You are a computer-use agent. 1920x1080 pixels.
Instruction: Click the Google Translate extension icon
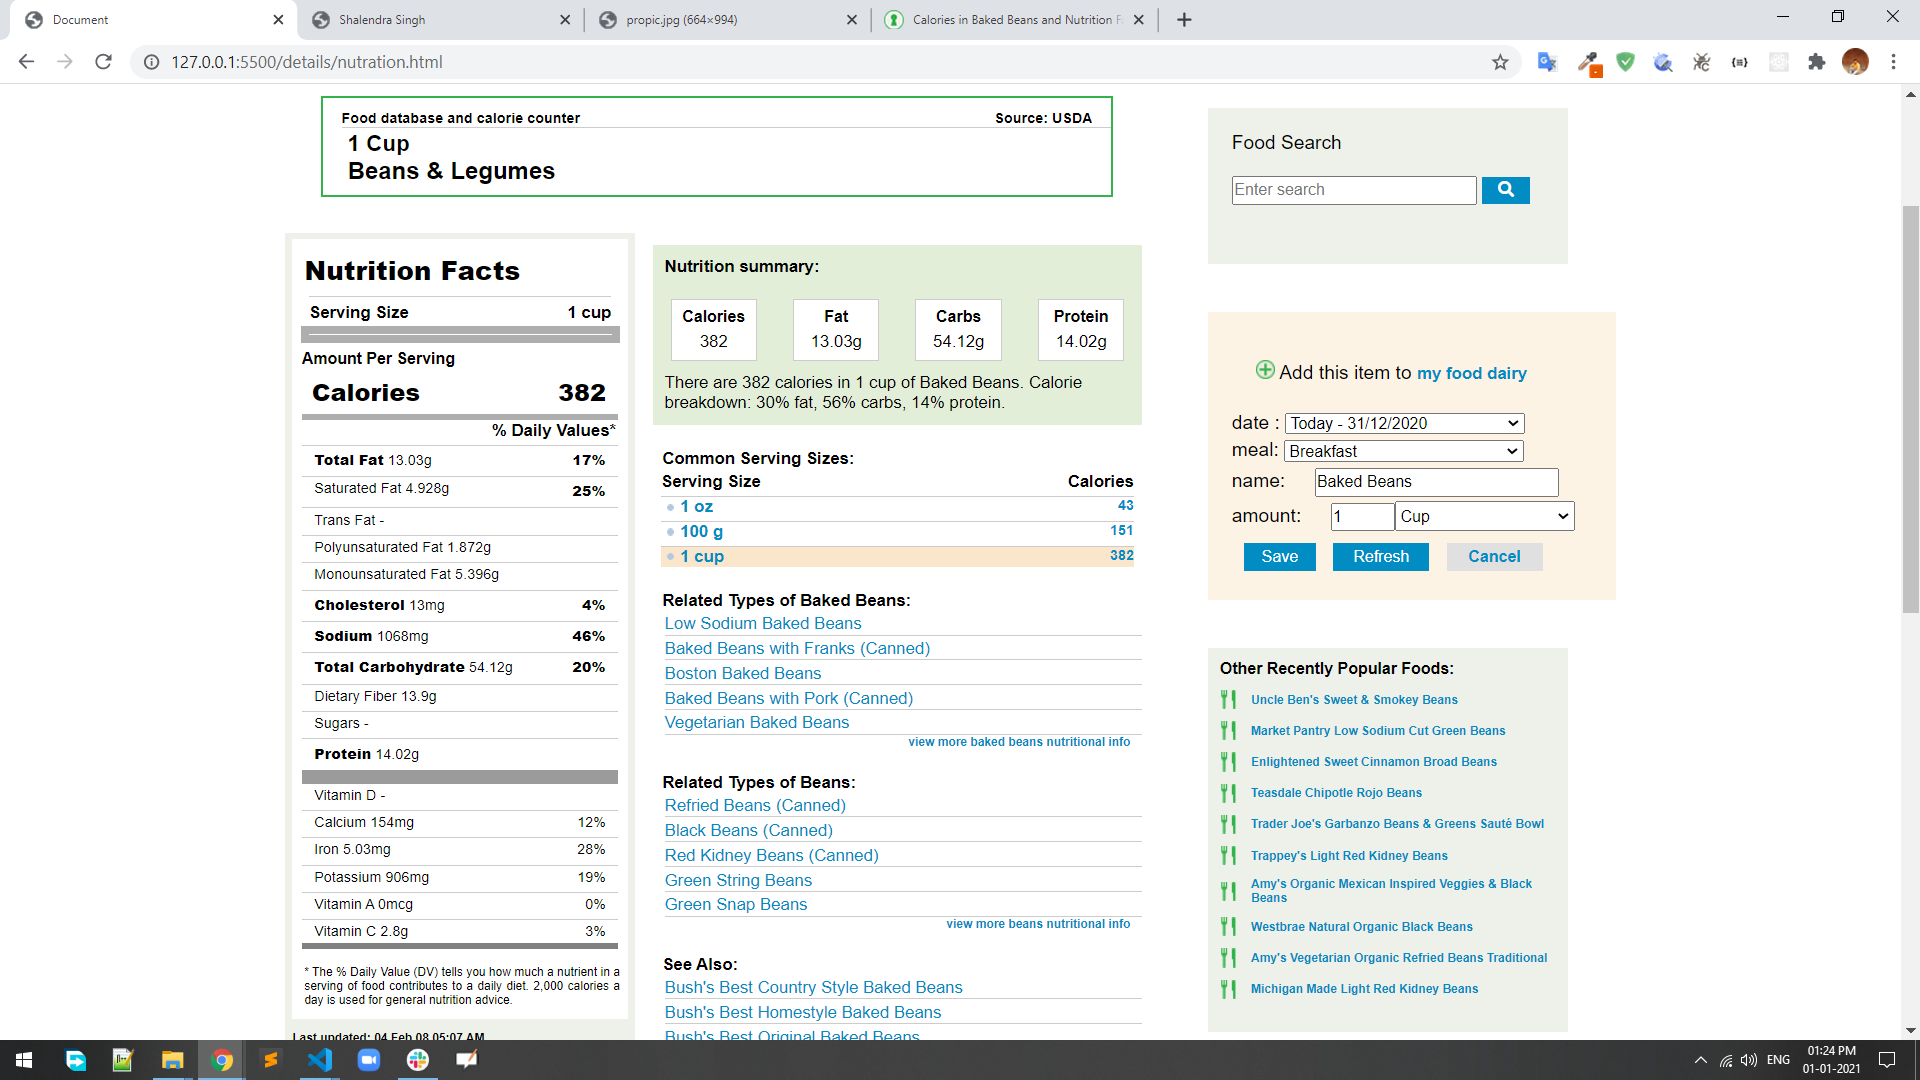click(x=1547, y=62)
